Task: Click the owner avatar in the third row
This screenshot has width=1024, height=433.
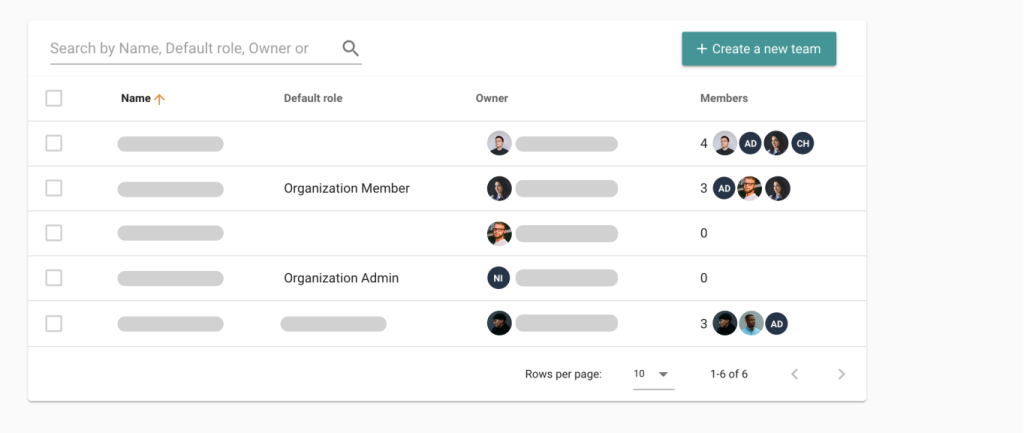Action: click(499, 233)
